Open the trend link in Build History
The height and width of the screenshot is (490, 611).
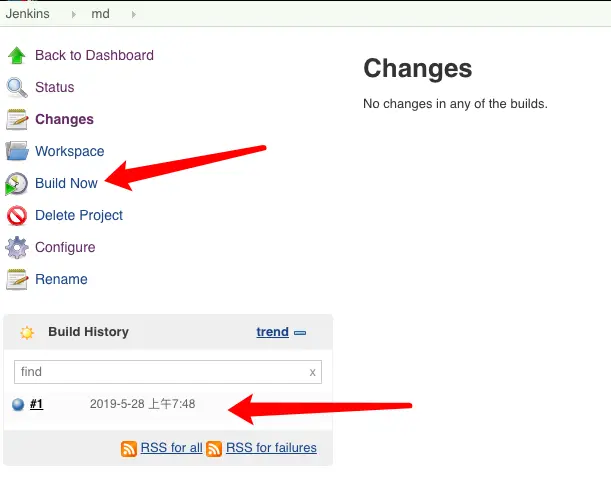(272, 332)
